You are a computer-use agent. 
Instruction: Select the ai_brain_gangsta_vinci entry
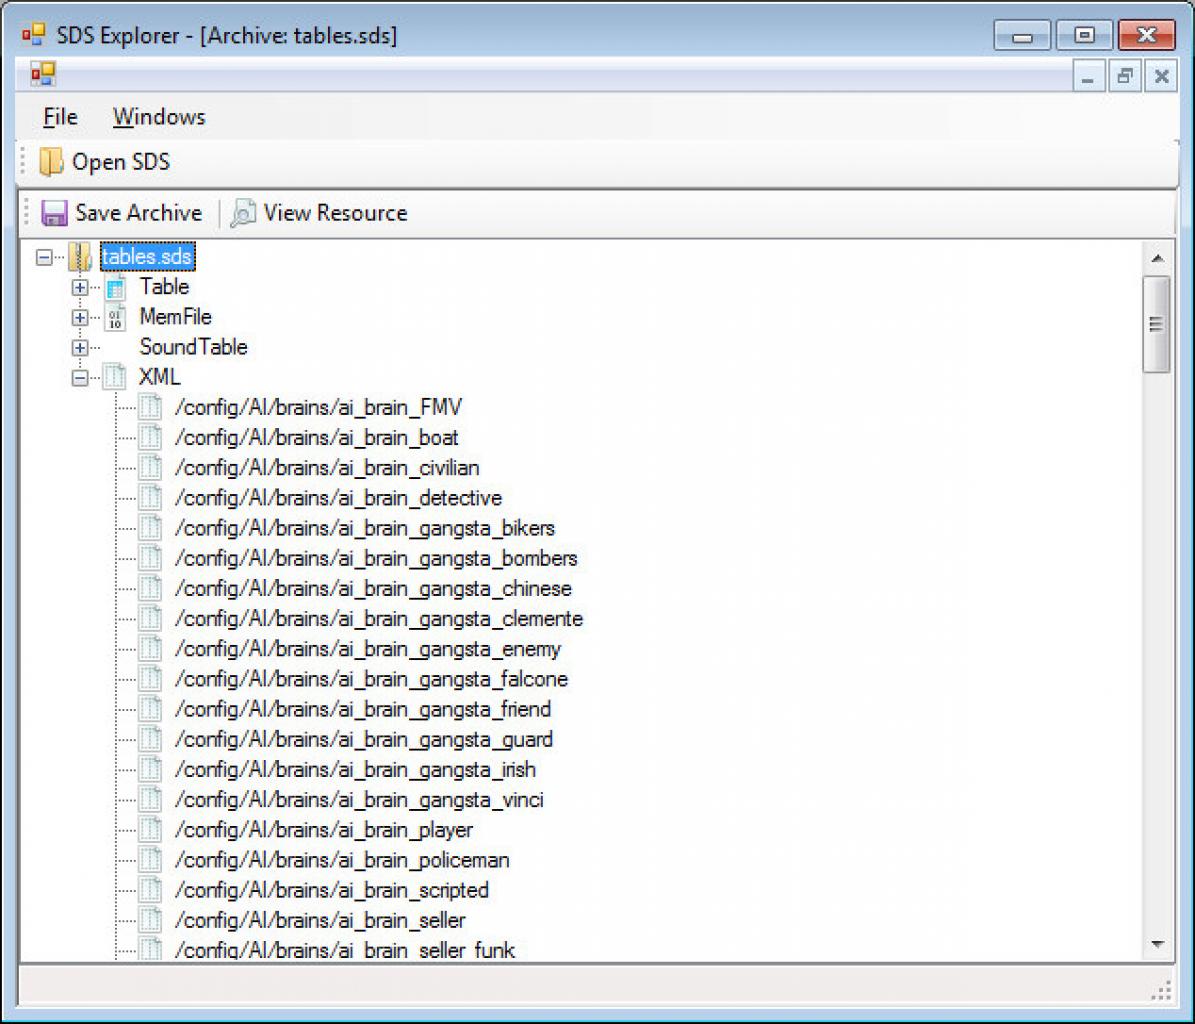click(359, 800)
